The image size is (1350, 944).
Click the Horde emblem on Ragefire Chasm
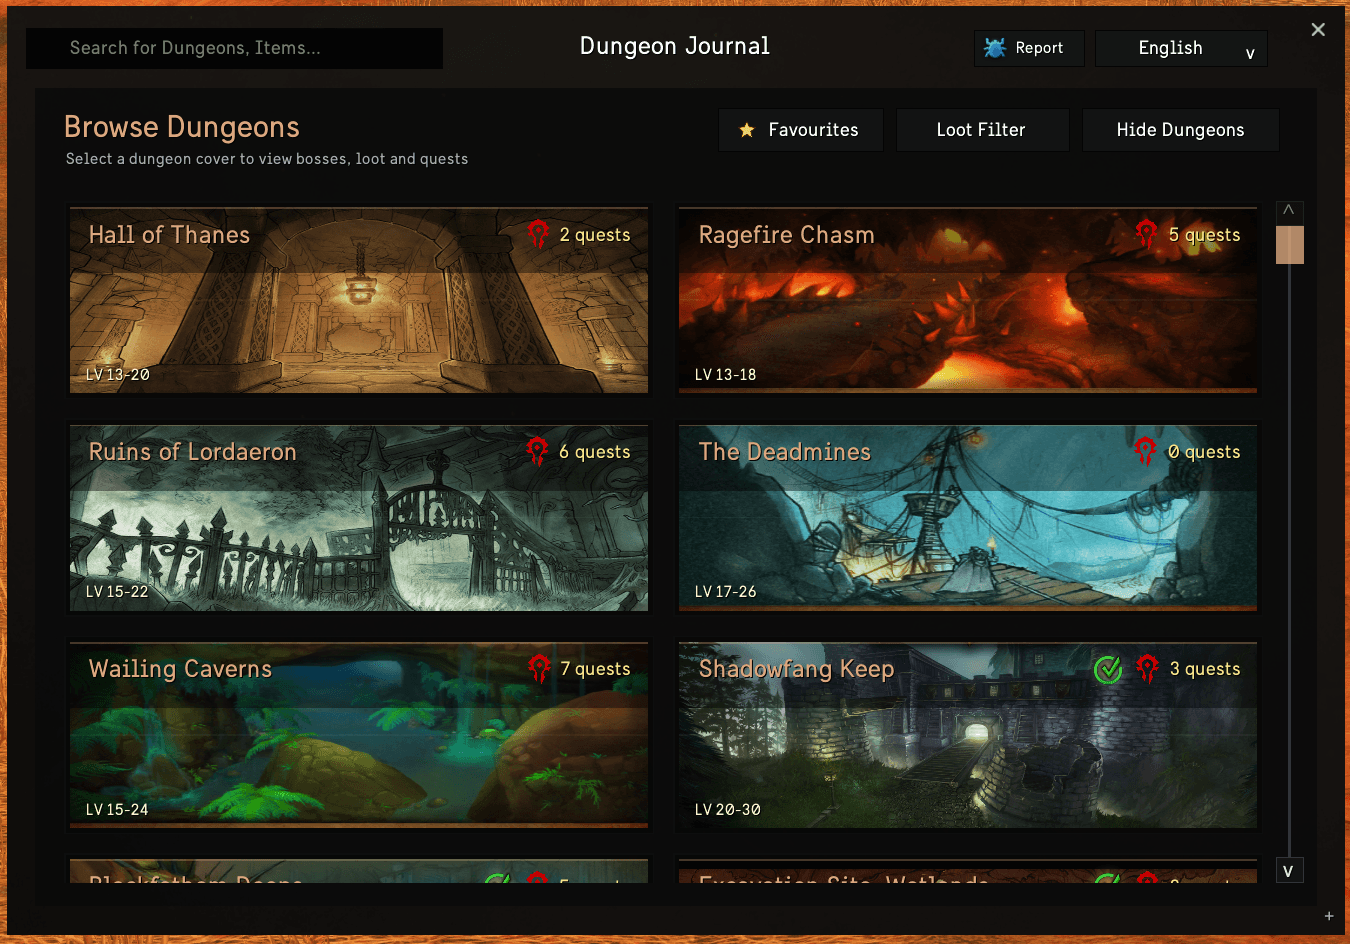tap(1147, 235)
